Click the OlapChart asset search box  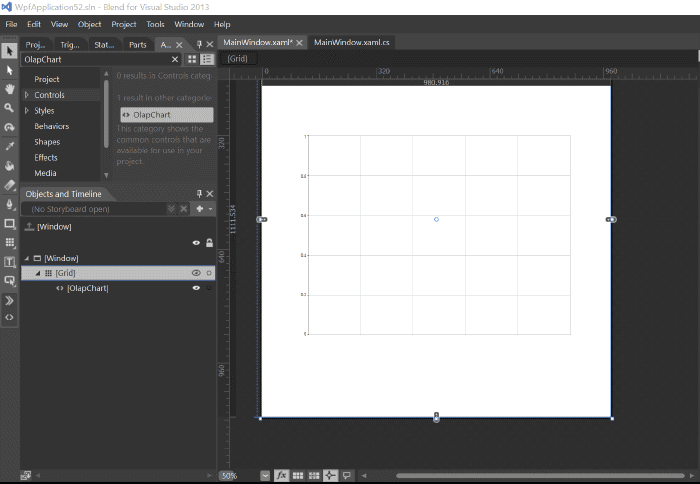pyautogui.click(x=97, y=59)
